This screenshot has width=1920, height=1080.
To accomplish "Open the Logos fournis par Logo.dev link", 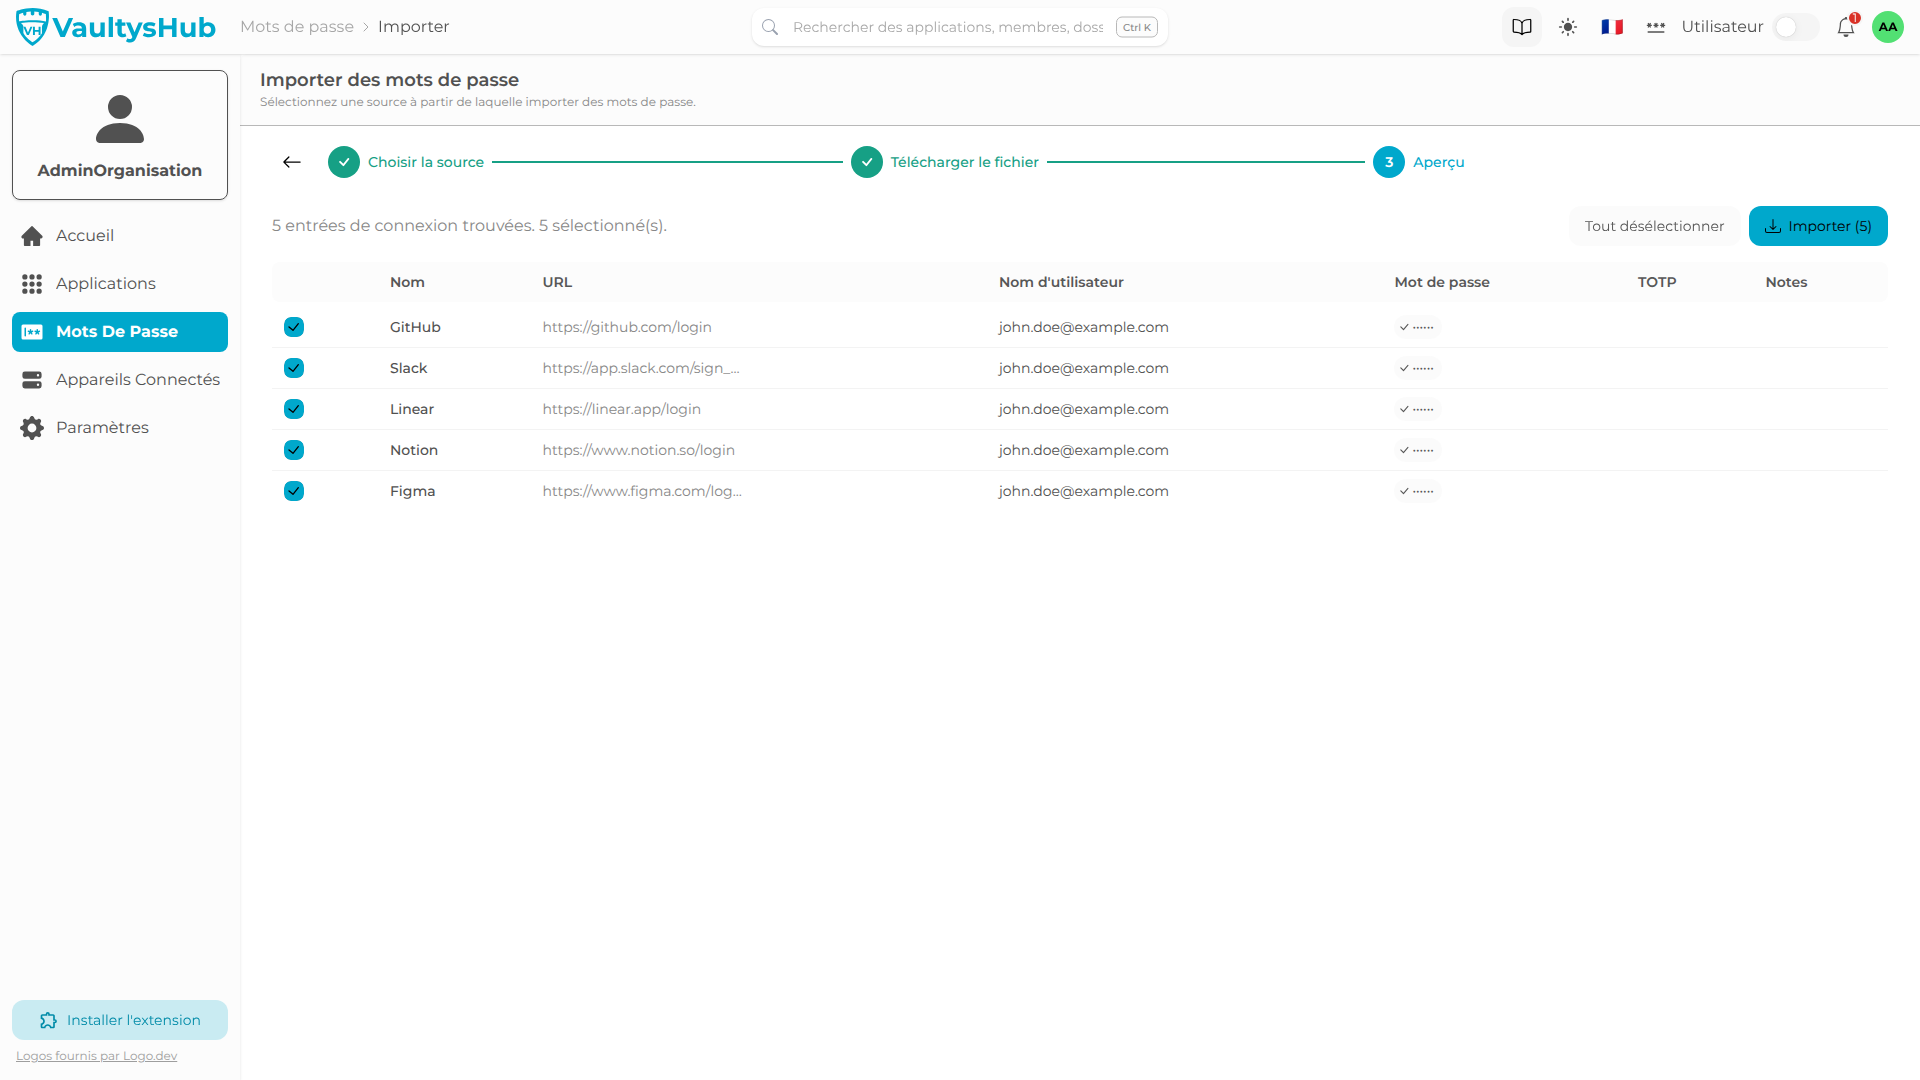I will point(97,1056).
